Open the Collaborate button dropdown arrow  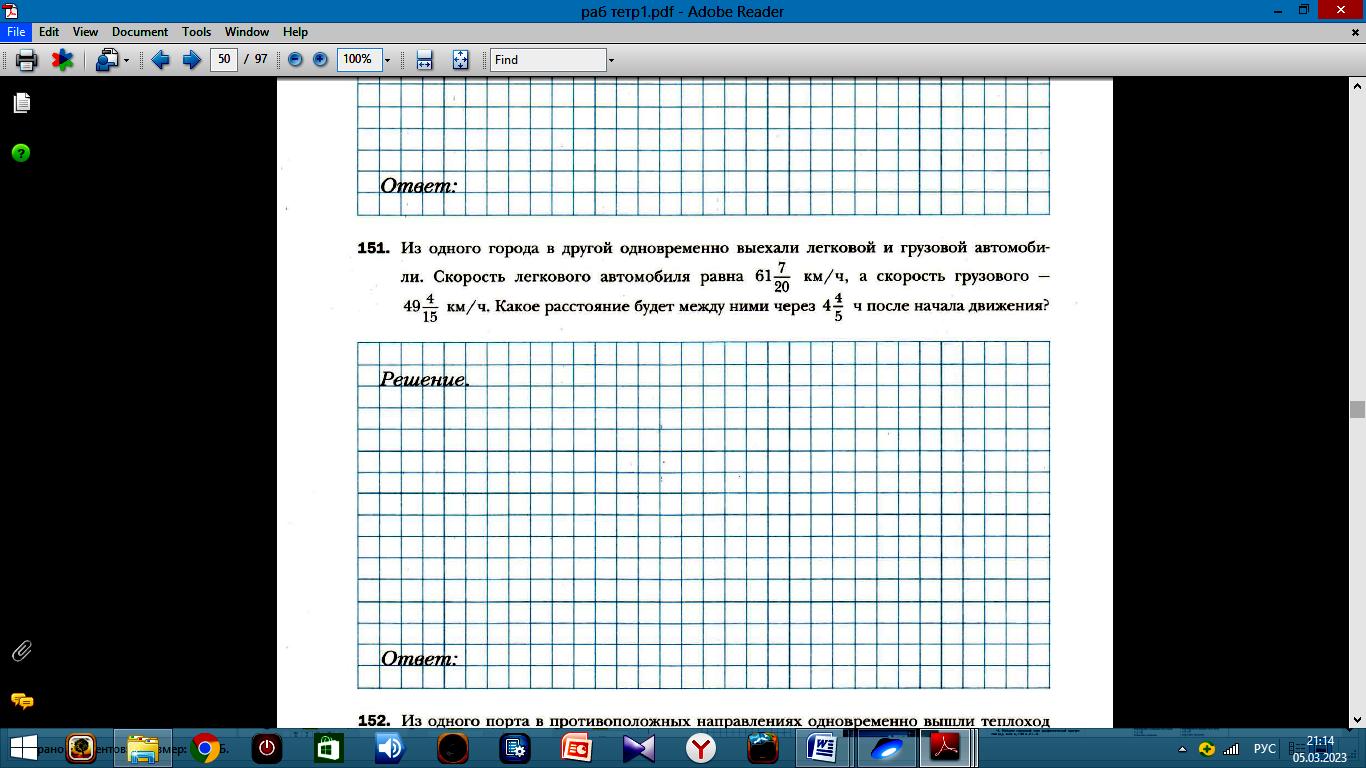pos(126,61)
